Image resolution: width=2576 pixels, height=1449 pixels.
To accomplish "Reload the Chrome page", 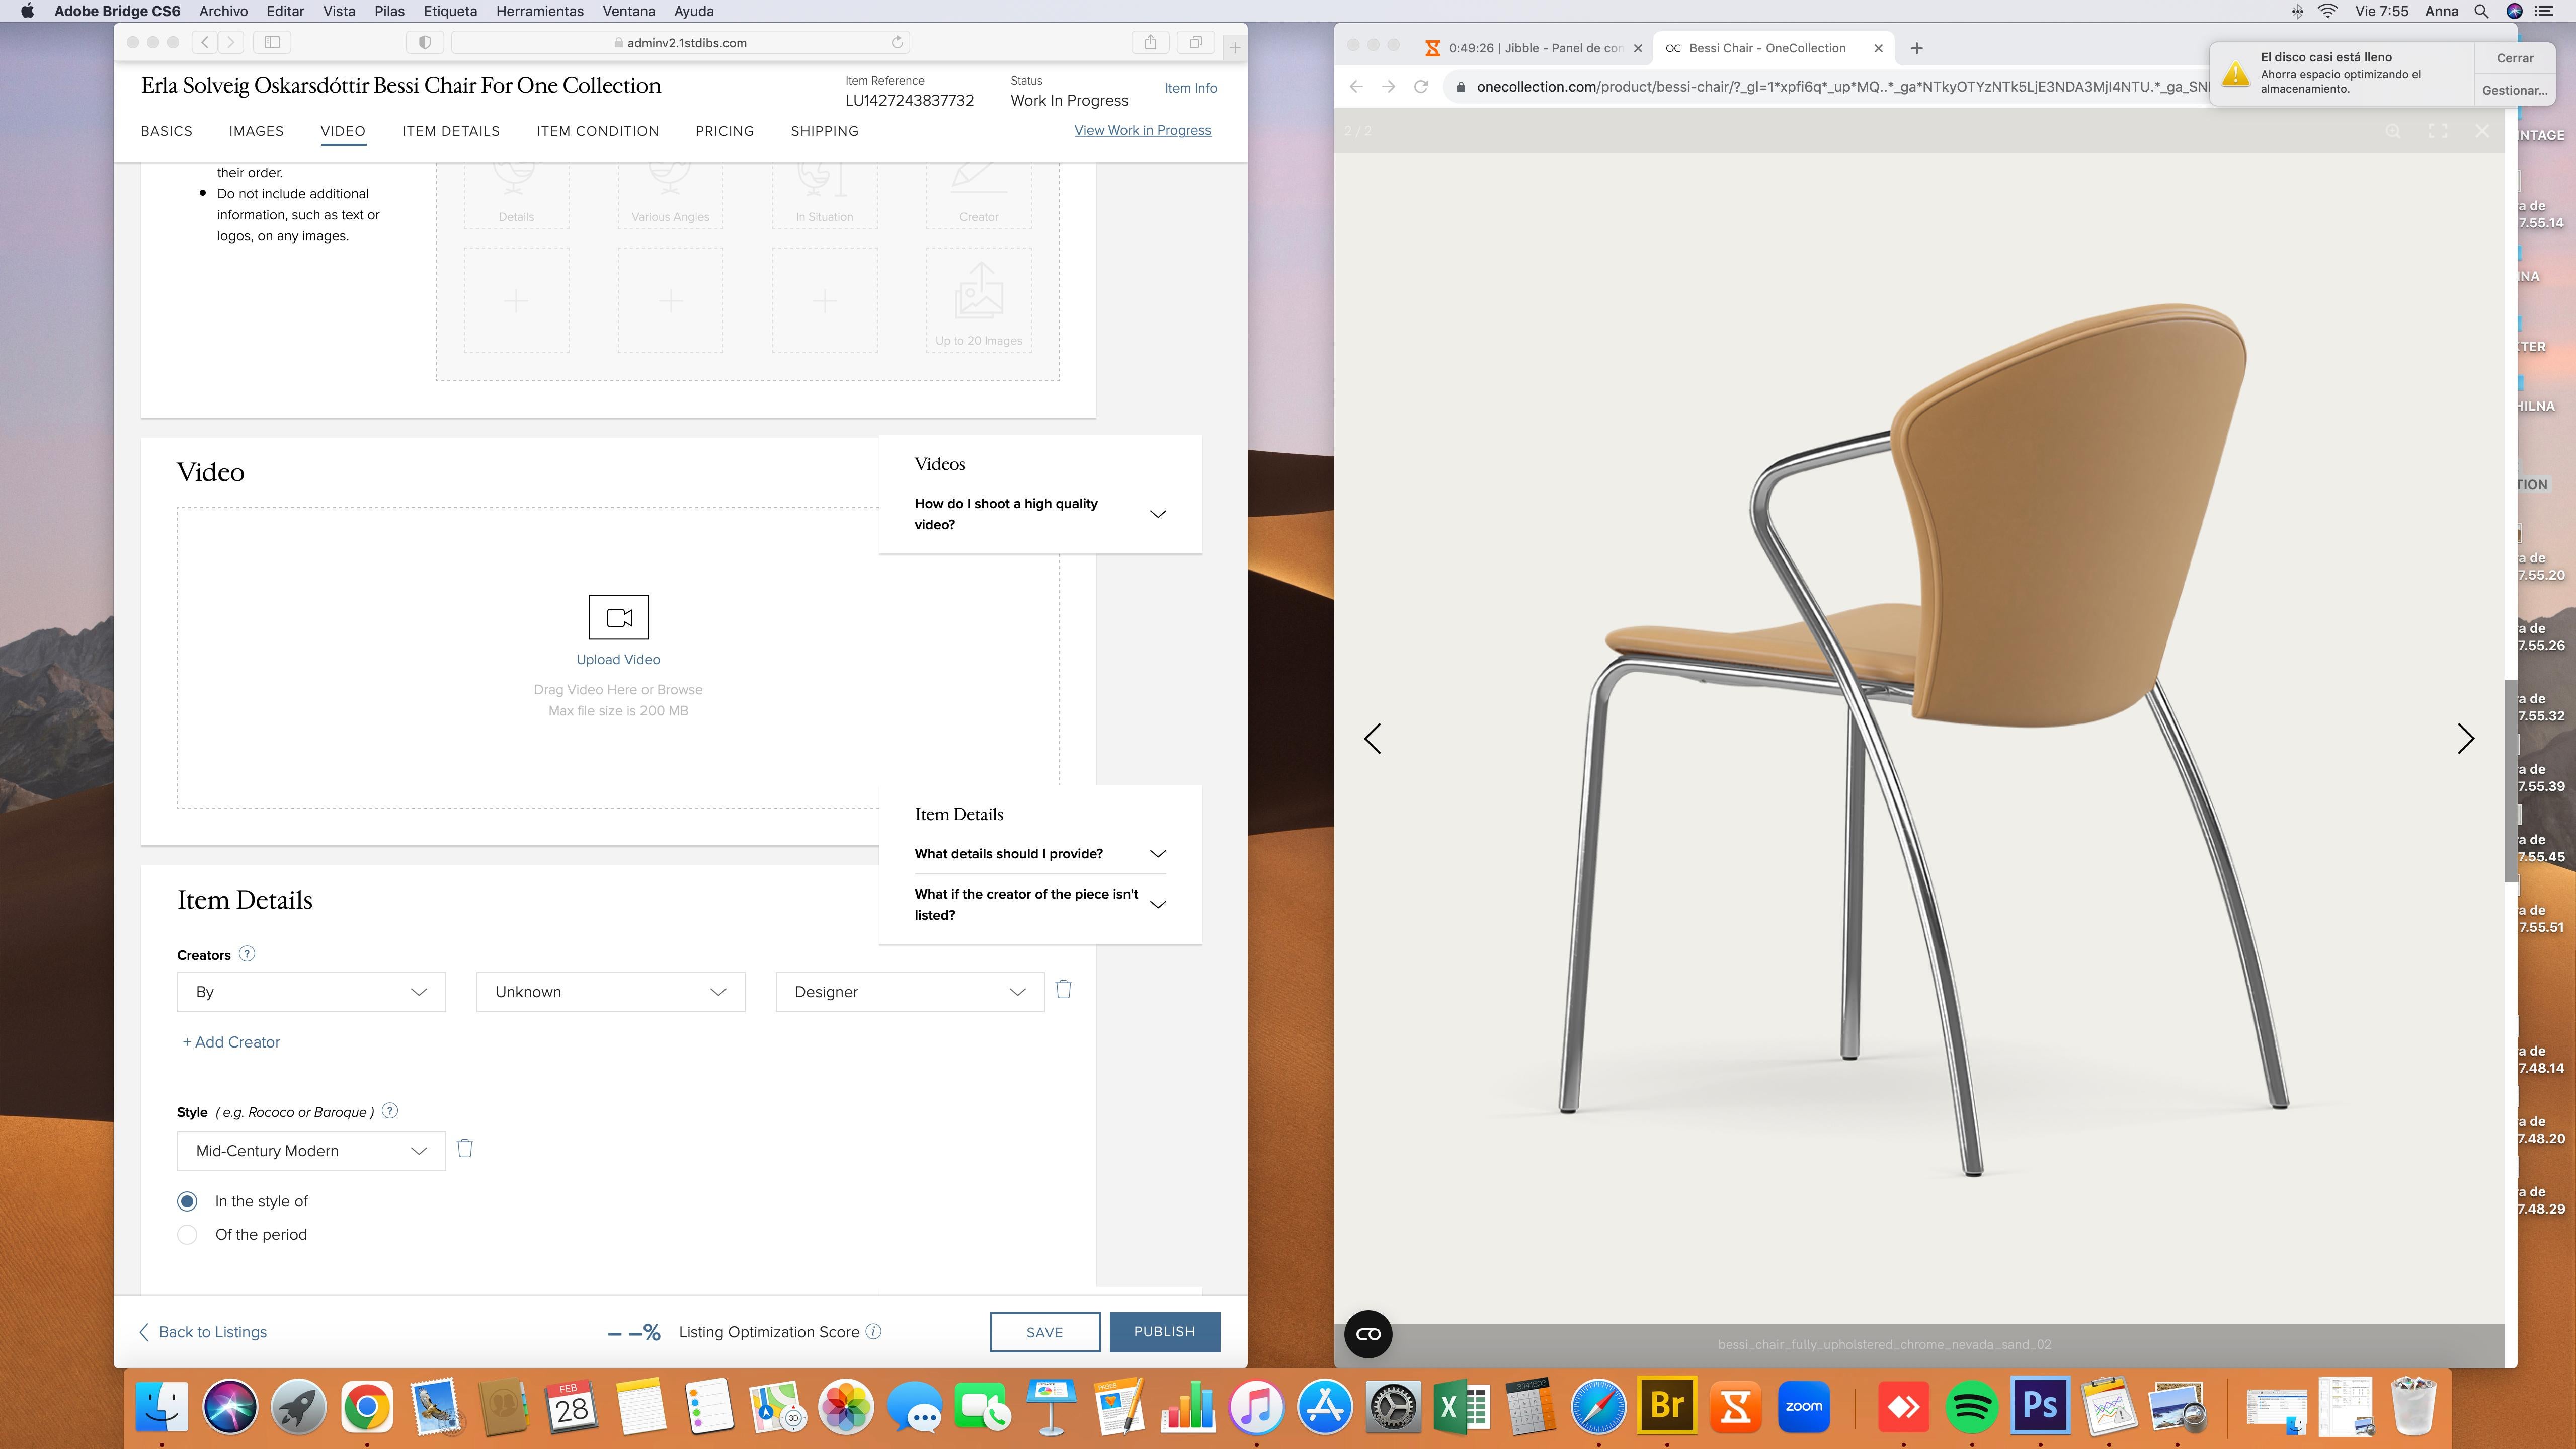I will (x=1421, y=87).
